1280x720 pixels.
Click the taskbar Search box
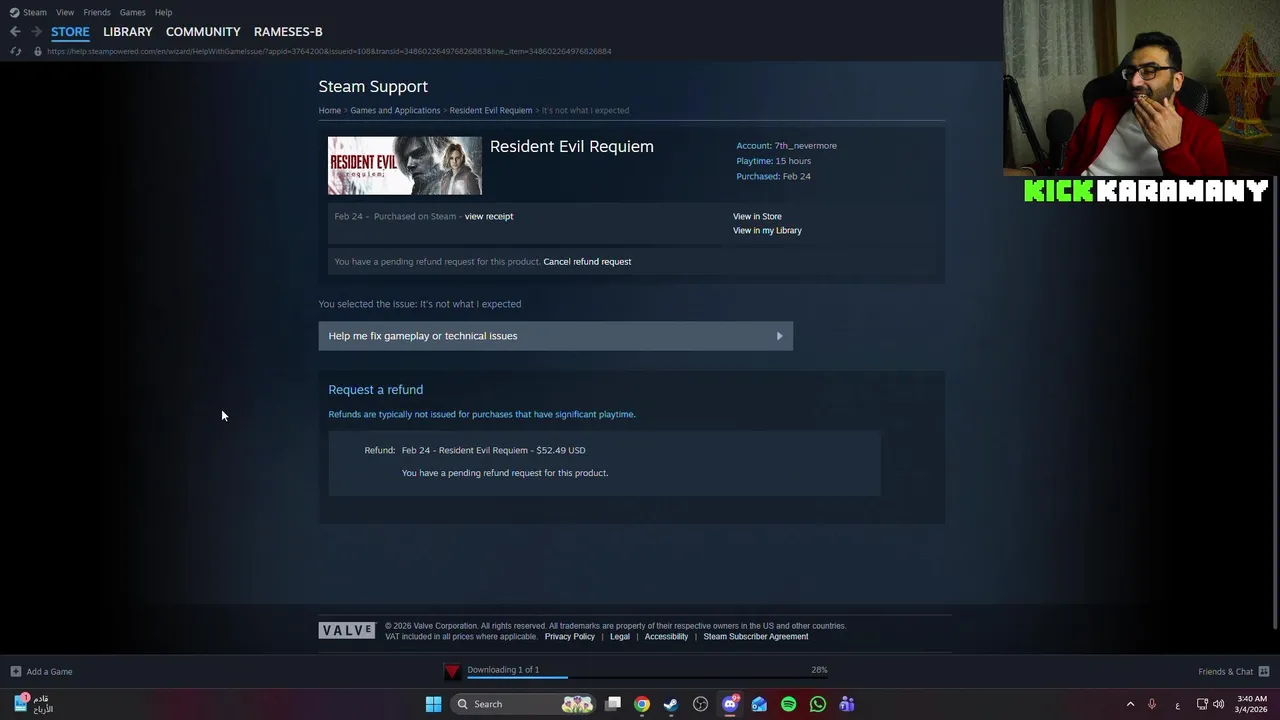pos(523,704)
